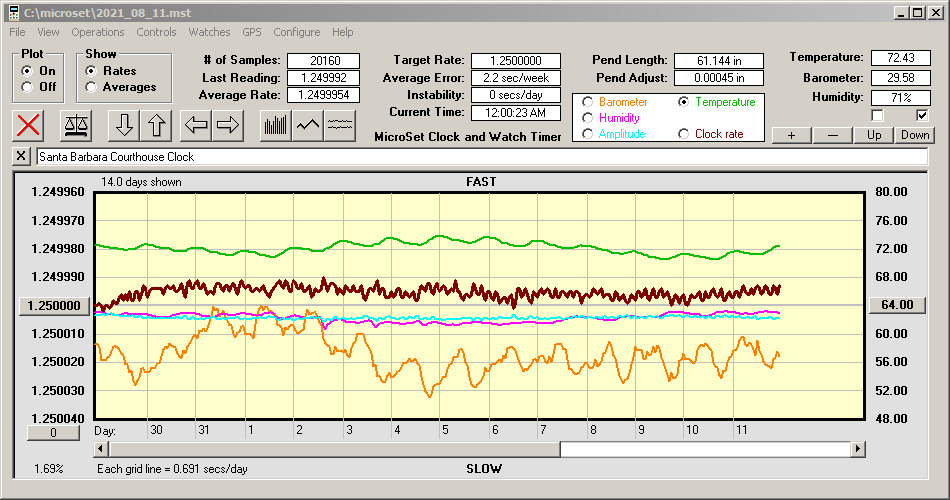This screenshot has height=500, width=950.
Task: Open the Watches menu
Action: click(x=209, y=32)
